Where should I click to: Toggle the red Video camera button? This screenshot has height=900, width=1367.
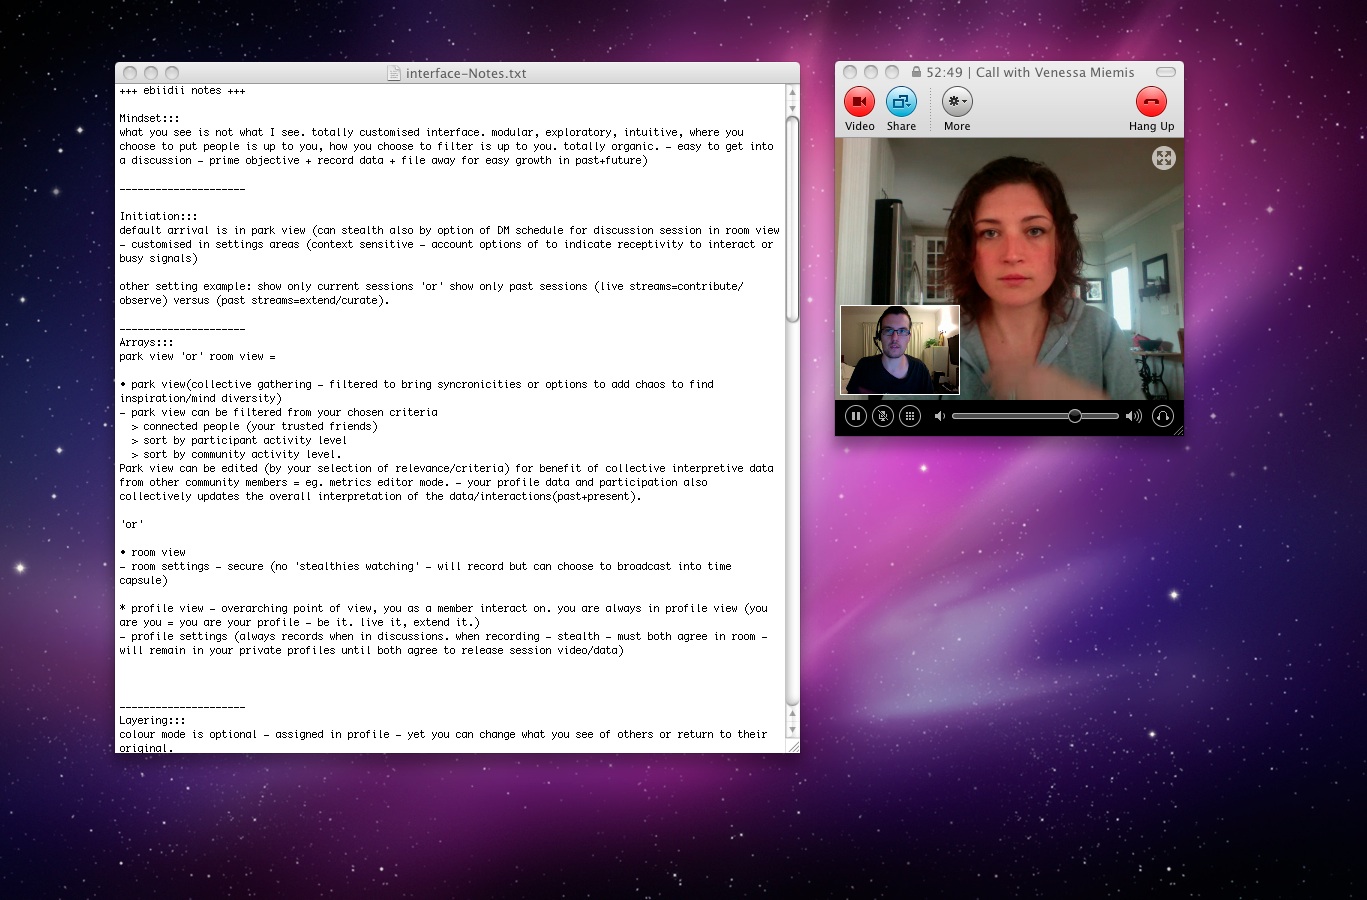pos(859,102)
